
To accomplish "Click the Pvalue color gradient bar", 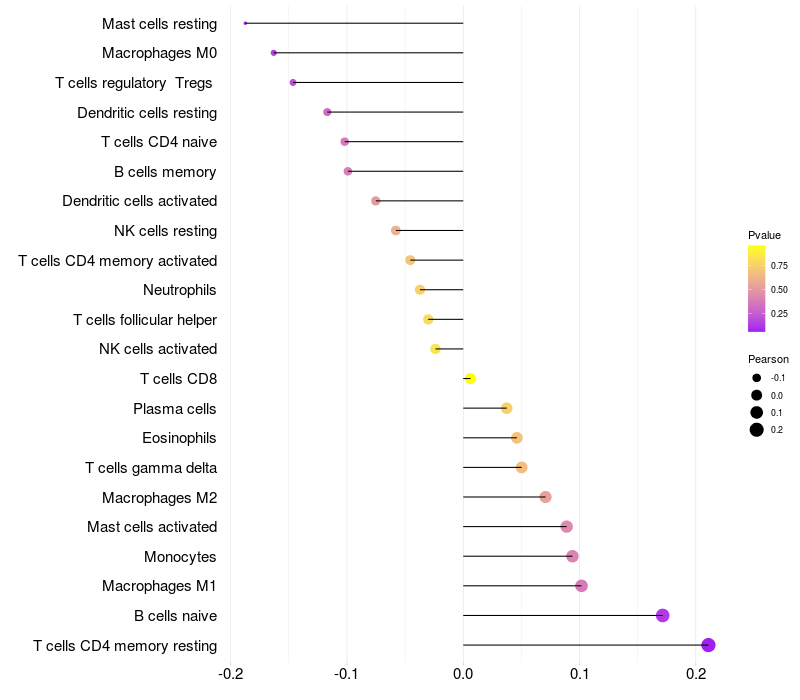I will pos(756,288).
